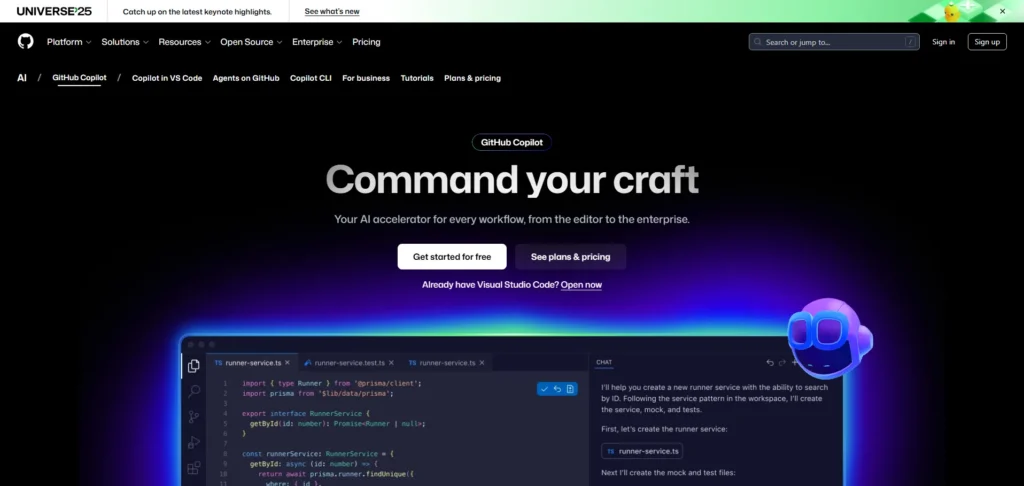Screen dimensions: 1024x486
Task: Open the Explorer files icon in the editor sidebar
Action: [x=194, y=366]
